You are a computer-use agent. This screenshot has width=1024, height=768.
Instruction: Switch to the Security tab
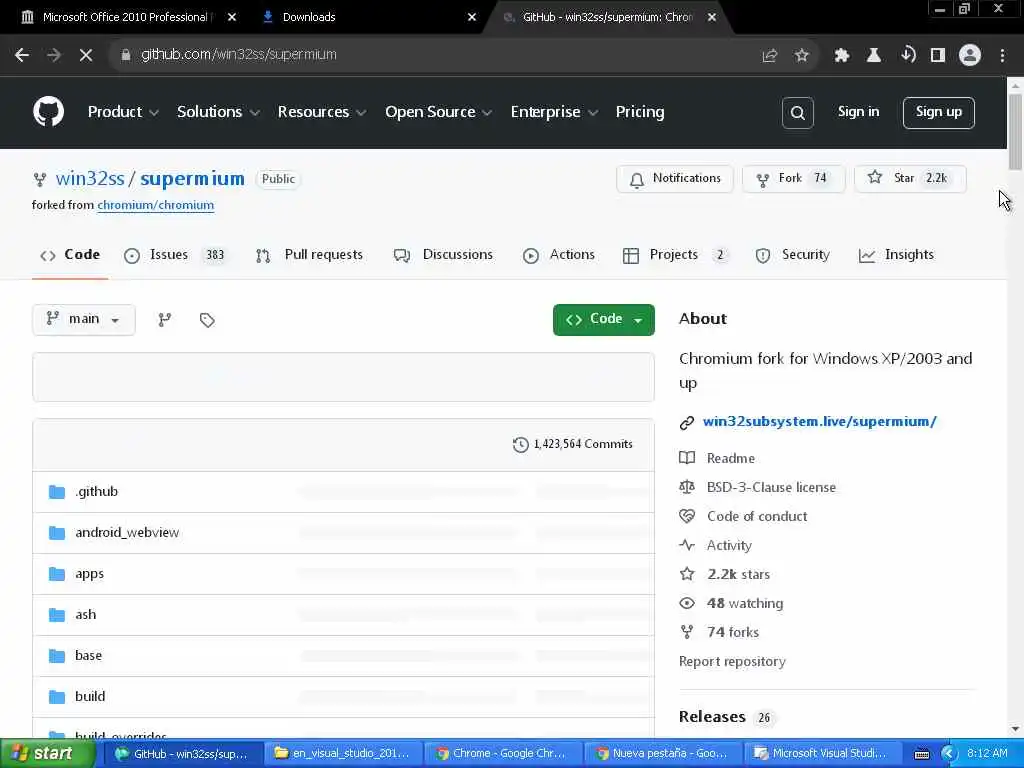(792, 255)
